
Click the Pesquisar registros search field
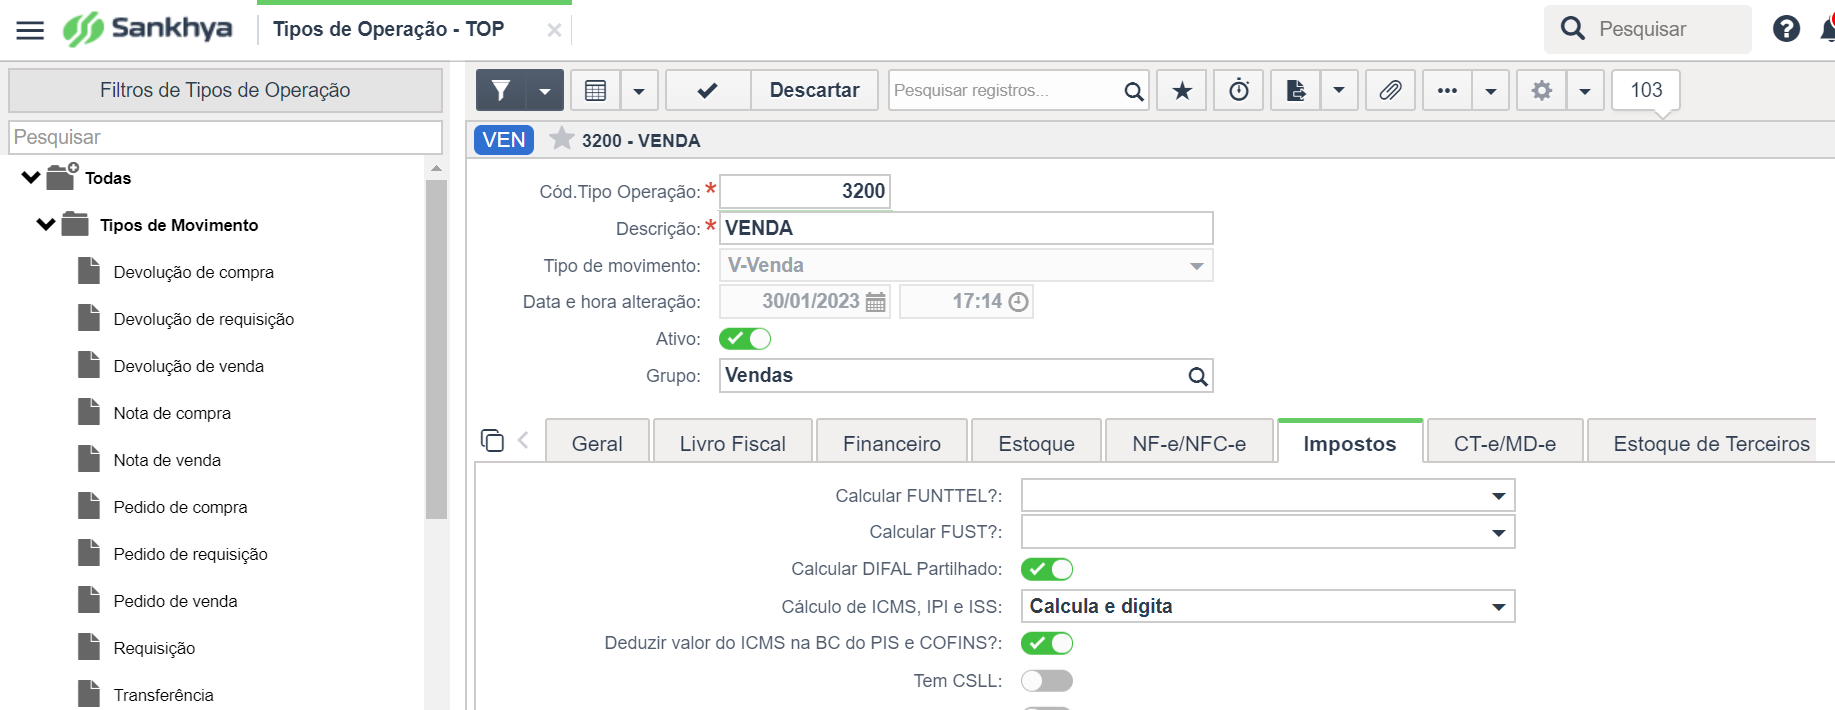pyautogui.click(x=1005, y=91)
